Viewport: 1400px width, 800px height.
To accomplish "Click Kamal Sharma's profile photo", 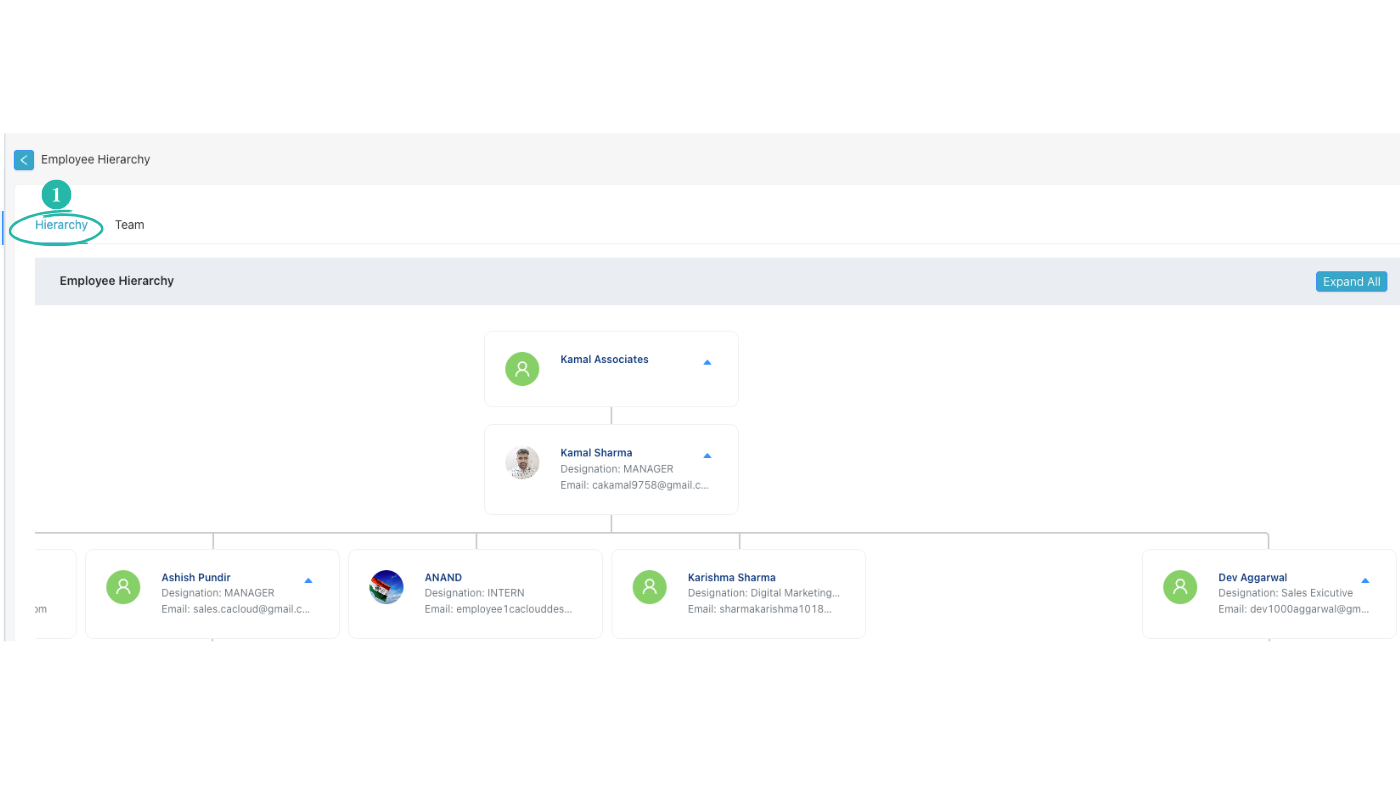I will tap(522, 462).
